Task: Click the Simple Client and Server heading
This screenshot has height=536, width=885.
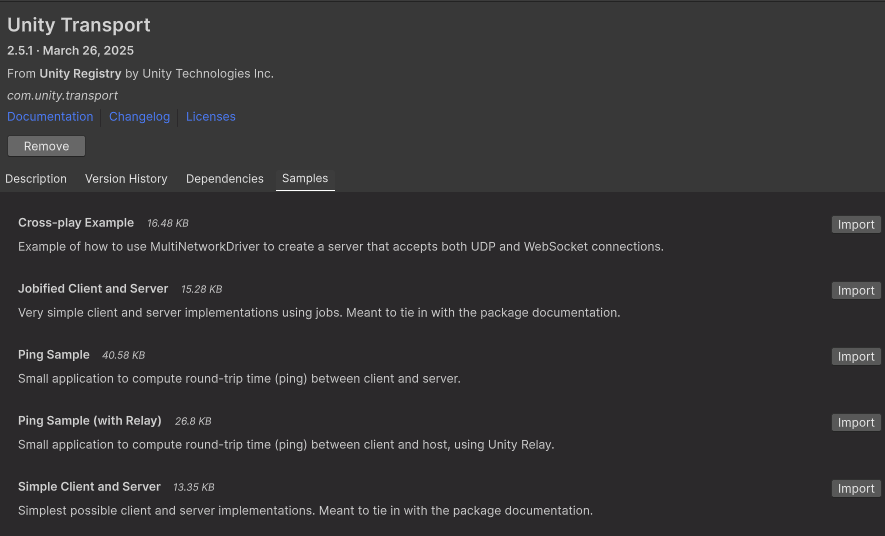Action: pyautogui.click(x=89, y=487)
